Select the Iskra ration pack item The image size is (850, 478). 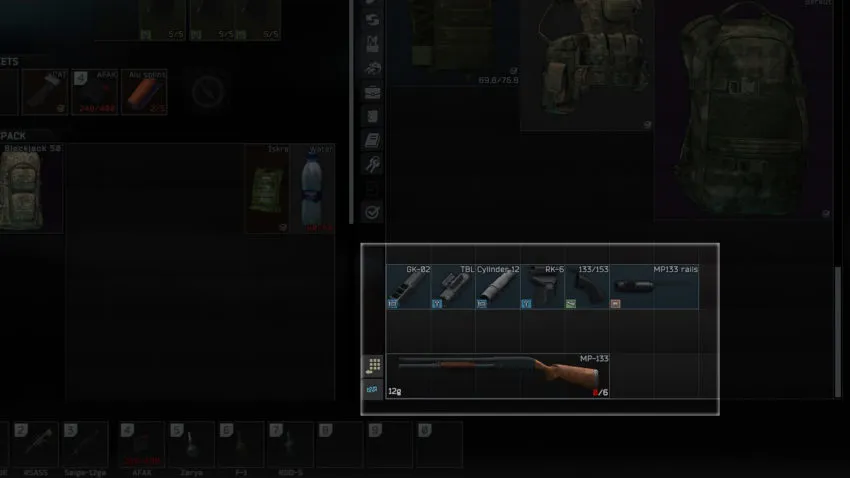(267, 189)
